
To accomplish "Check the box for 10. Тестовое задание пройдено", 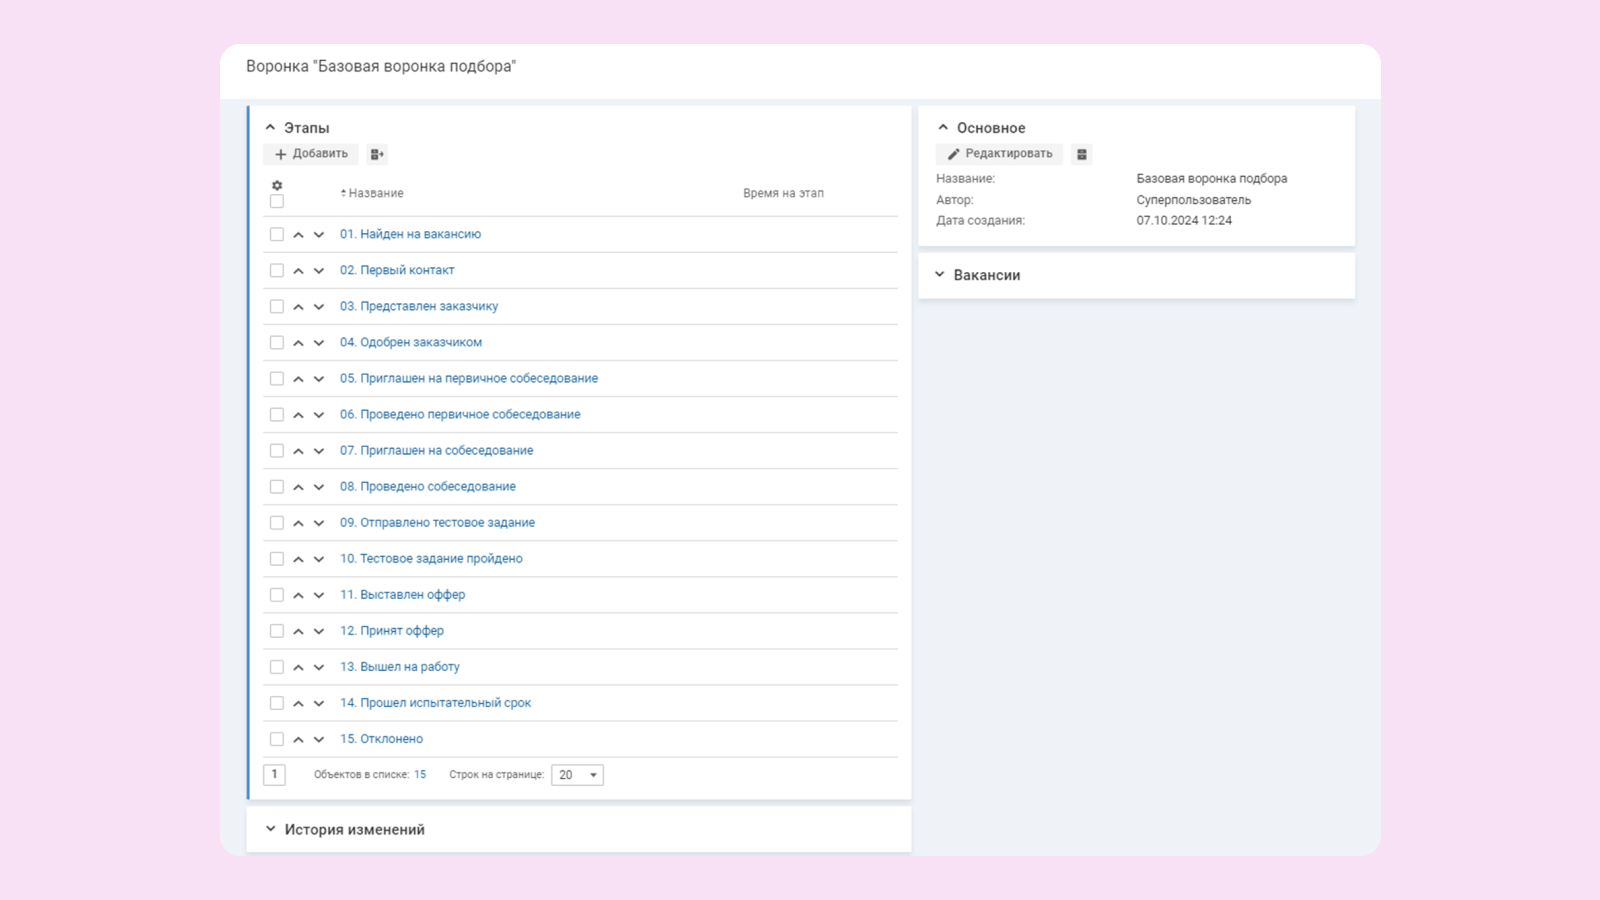I will point(277,558).
